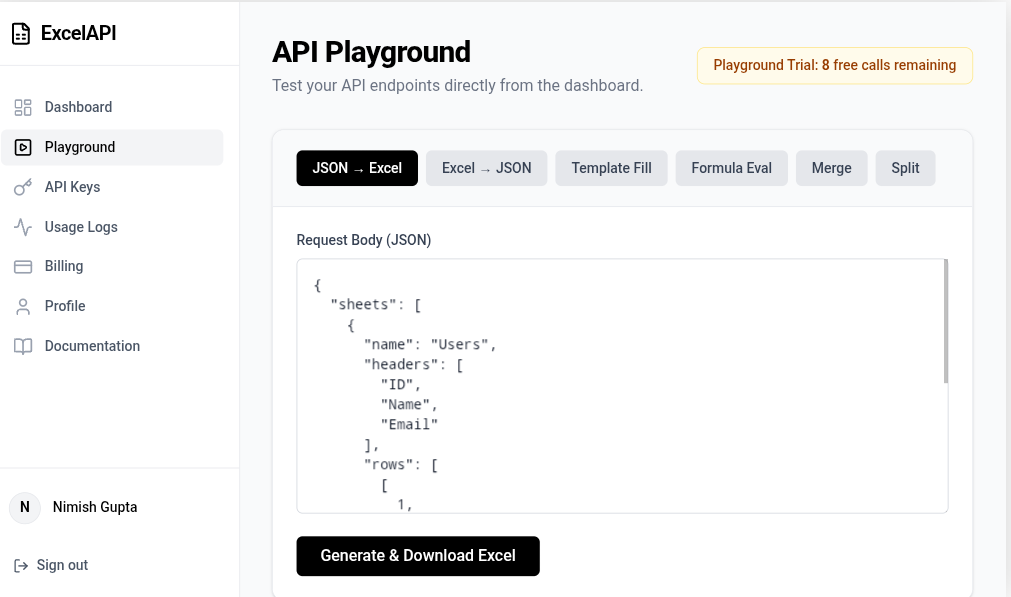1011x597 pixels.
Task: Click the "ID", entry in editor
Action: (400, 385)
